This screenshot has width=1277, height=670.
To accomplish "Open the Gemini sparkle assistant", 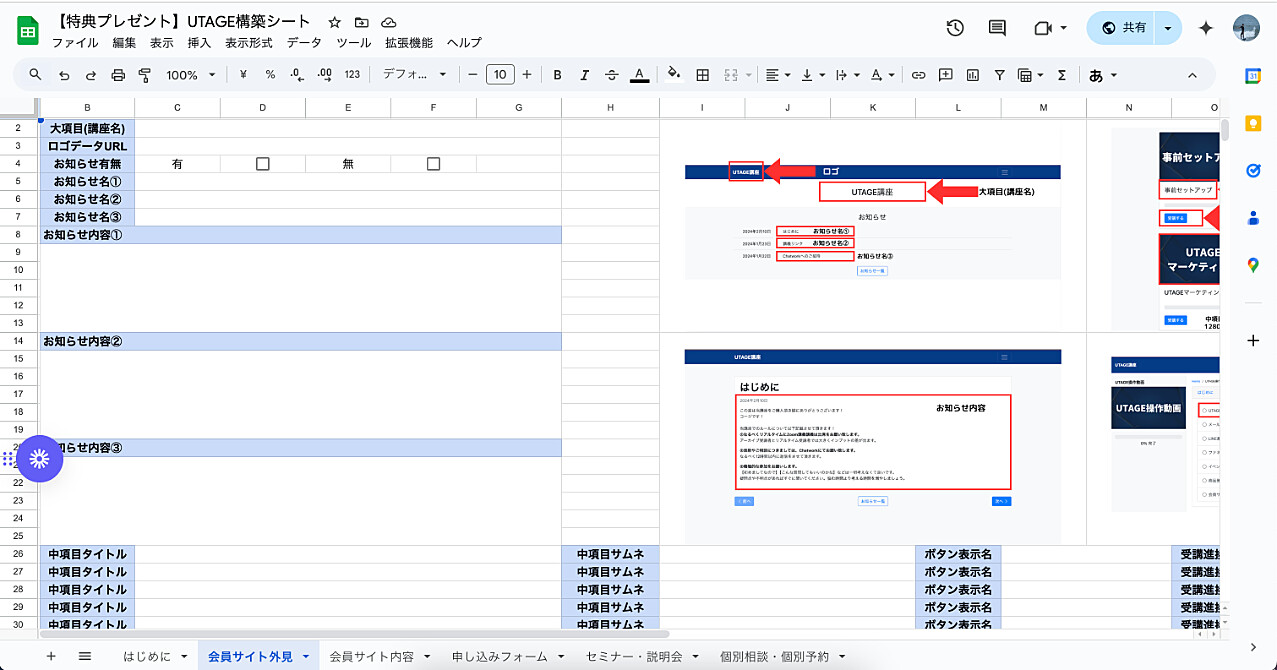I will pos(1206,28).
